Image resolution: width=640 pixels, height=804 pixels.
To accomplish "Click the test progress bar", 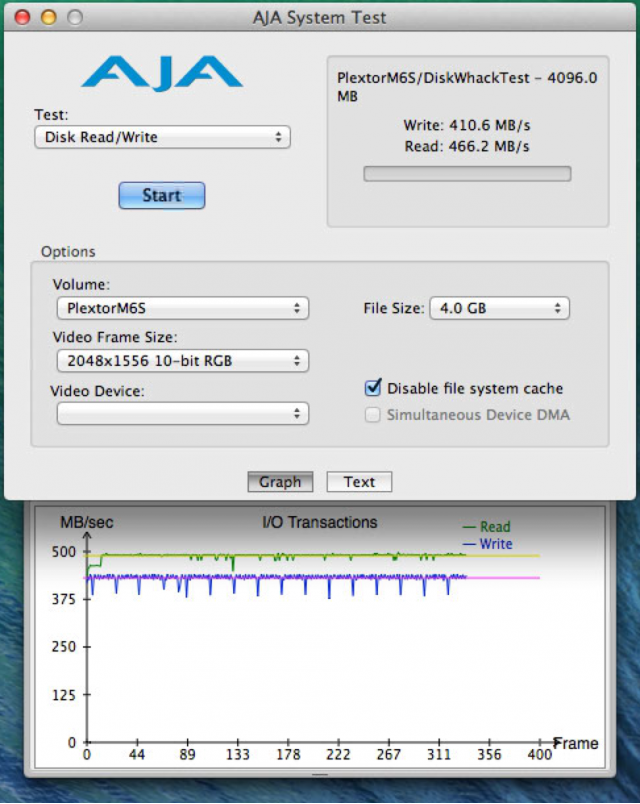I will [467, 174].
